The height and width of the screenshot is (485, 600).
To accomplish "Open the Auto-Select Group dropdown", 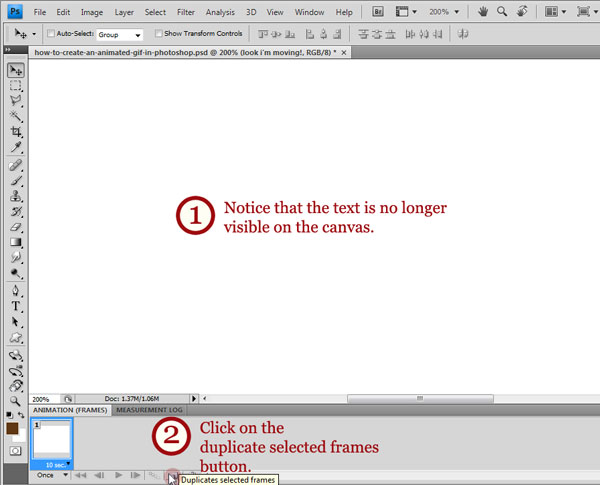I will tap(119, 34).
